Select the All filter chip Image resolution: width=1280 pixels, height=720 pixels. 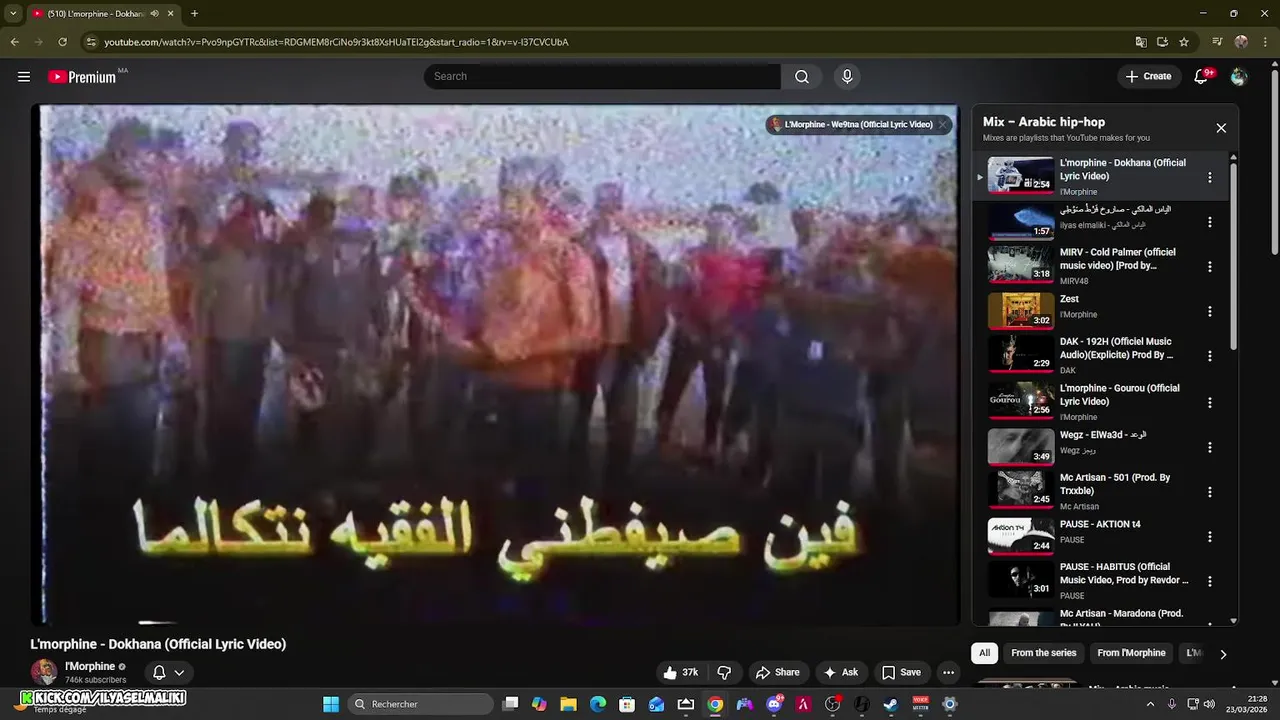click(984, 653)
